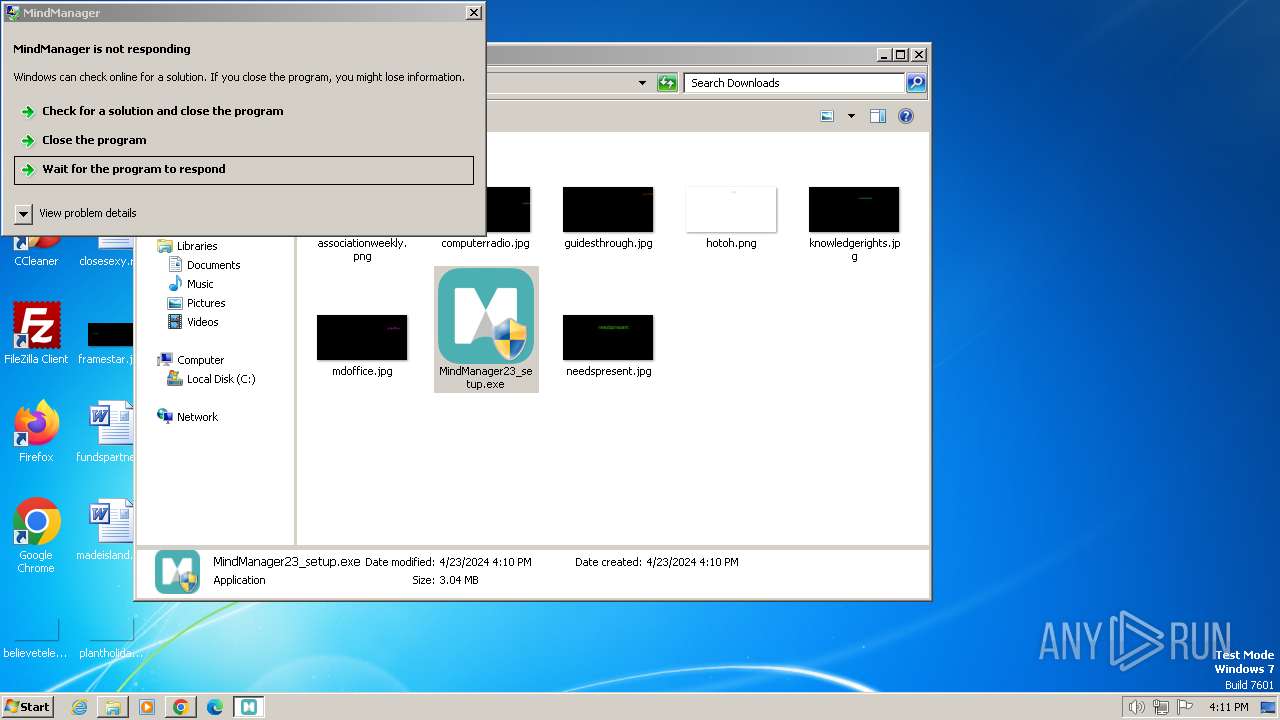This screenshot has width=1280, height=720.
Task: Choose 'Wait for the program to respond'
Action: pos(244,169)
